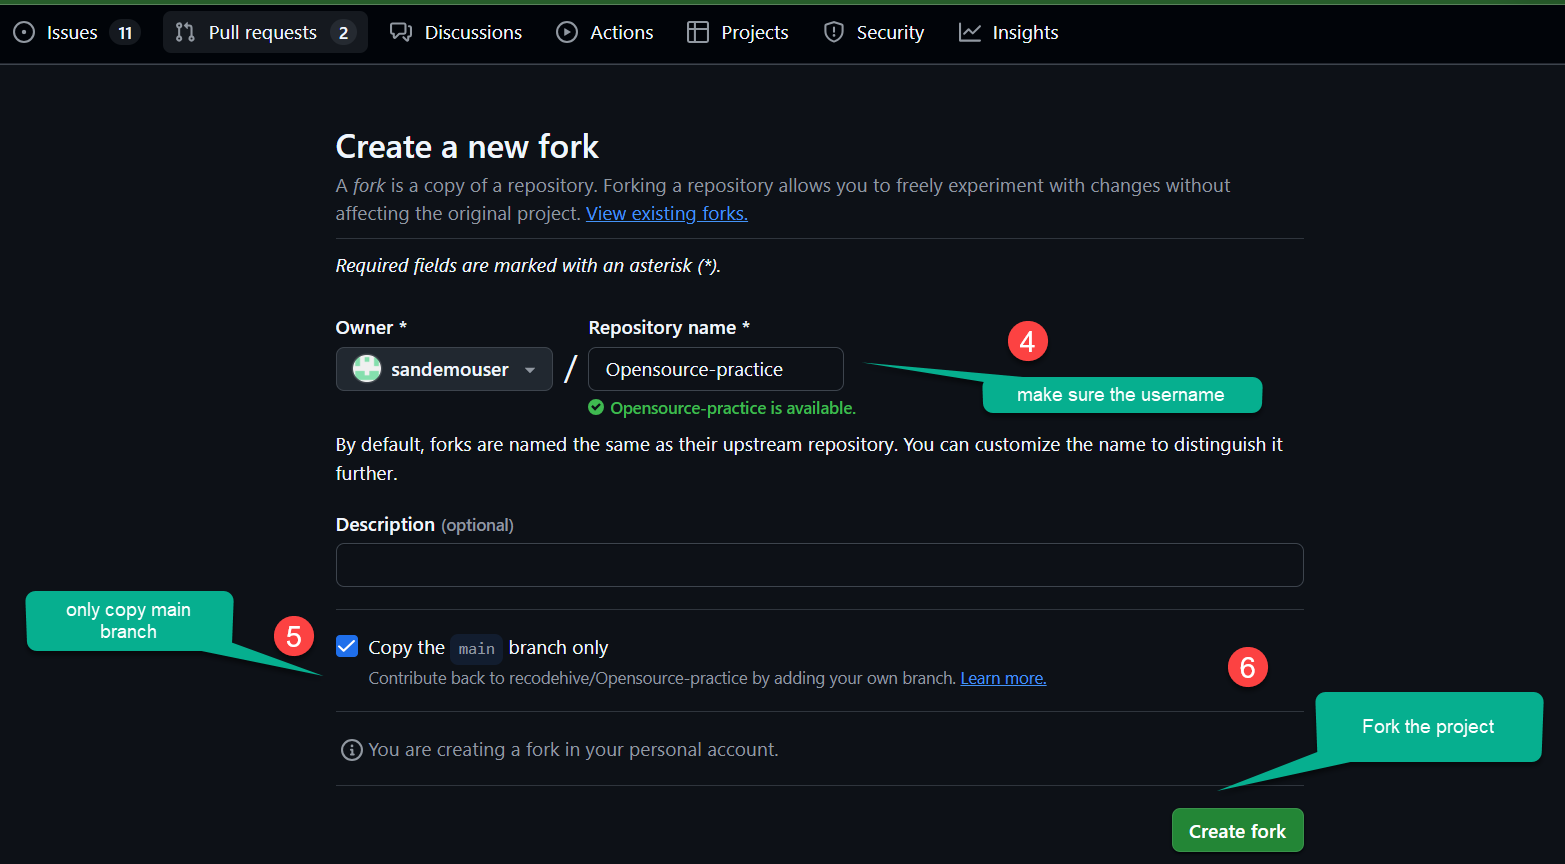
Task: Click the green availability checkmark icon
Action: (x=597, y=408)
